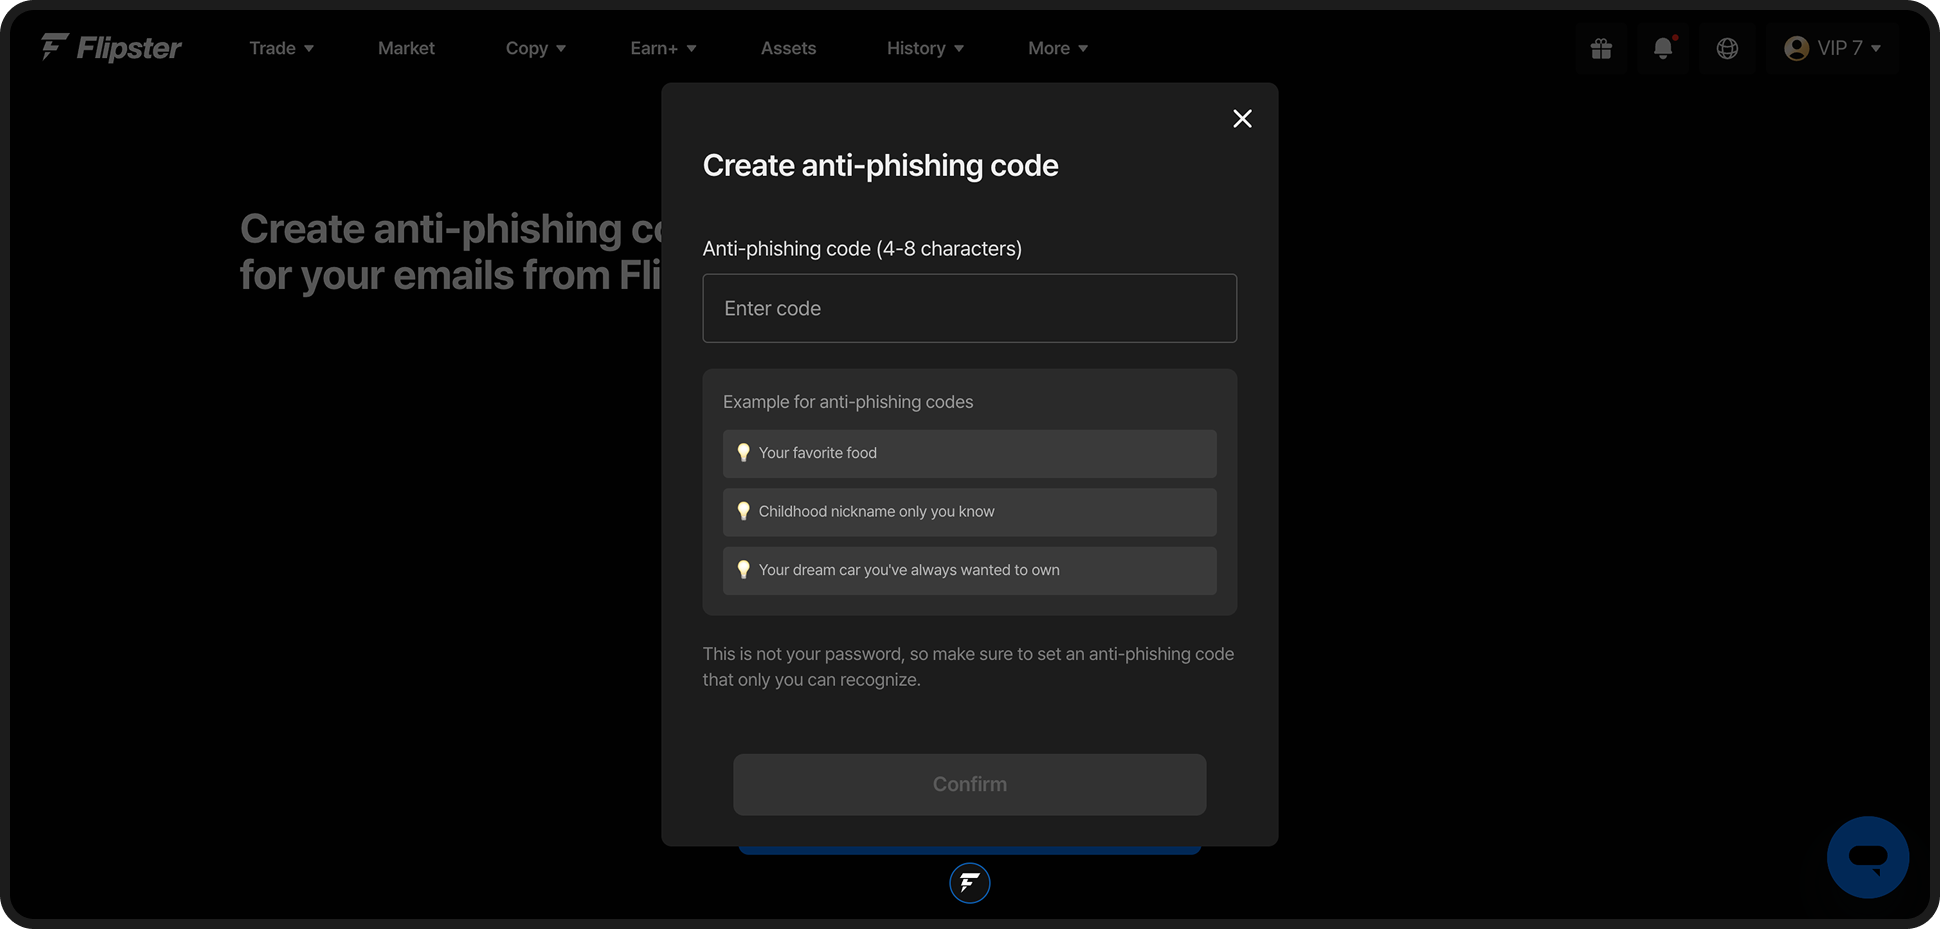1940x929 pixels.
Task: Open the language globe icon
Action: coord(1727,48)
